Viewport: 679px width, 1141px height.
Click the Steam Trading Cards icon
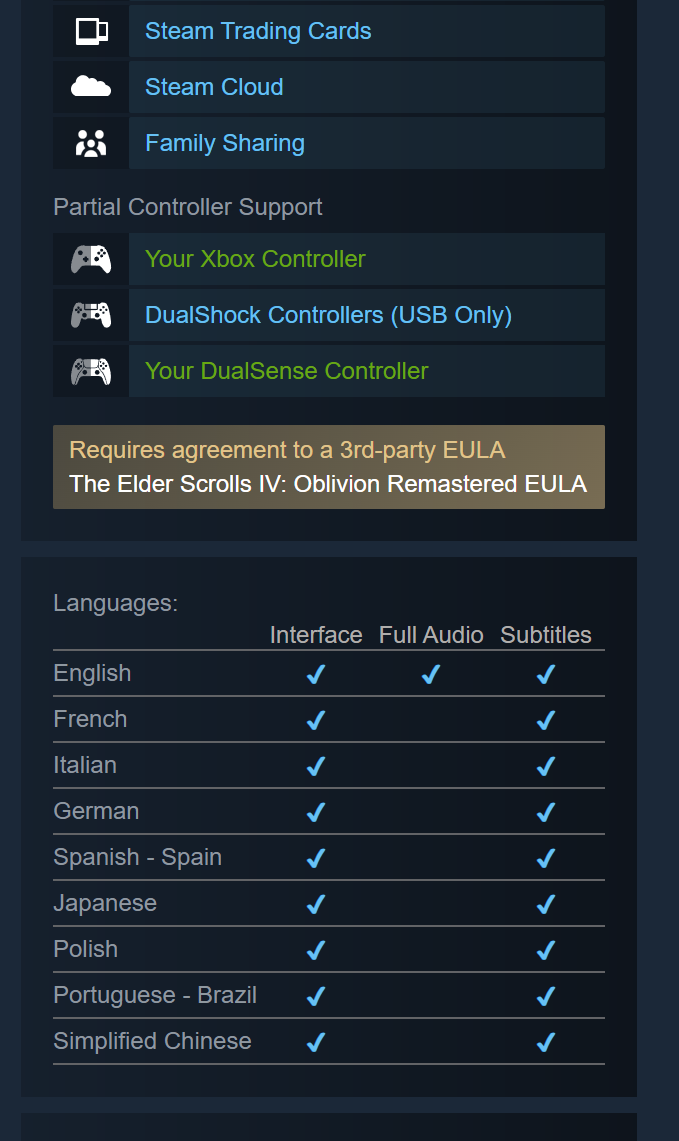pyautogui.click(x=91, y=31)
